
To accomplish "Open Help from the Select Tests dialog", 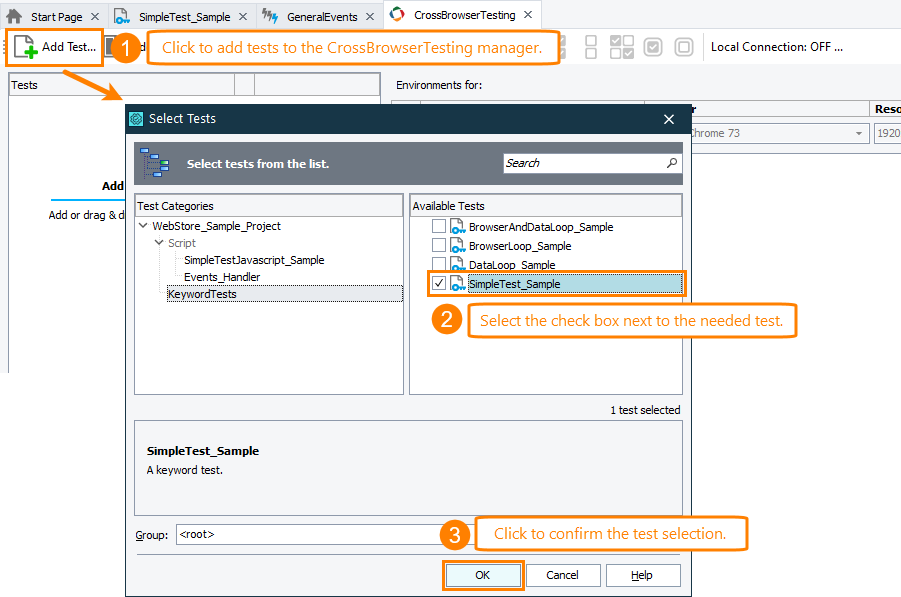I will click(x=642, y=575).
